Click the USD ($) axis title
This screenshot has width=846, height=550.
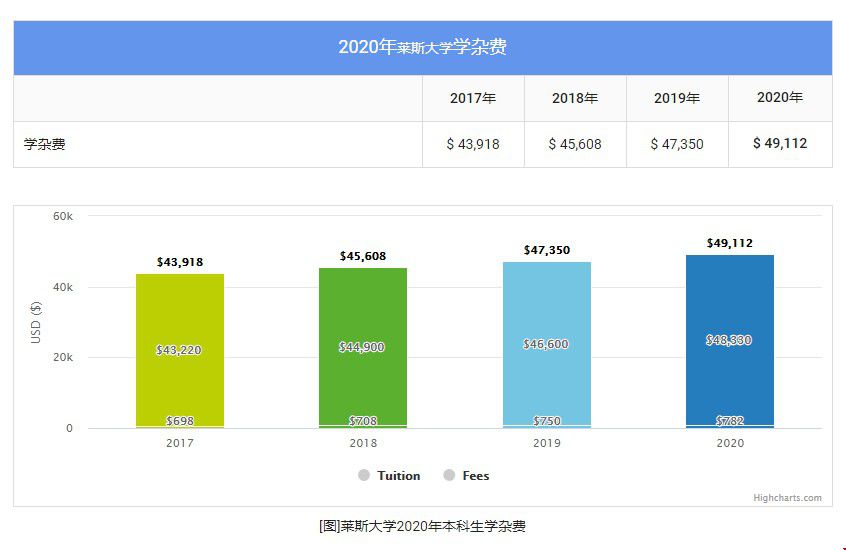[x=36, y=322]
